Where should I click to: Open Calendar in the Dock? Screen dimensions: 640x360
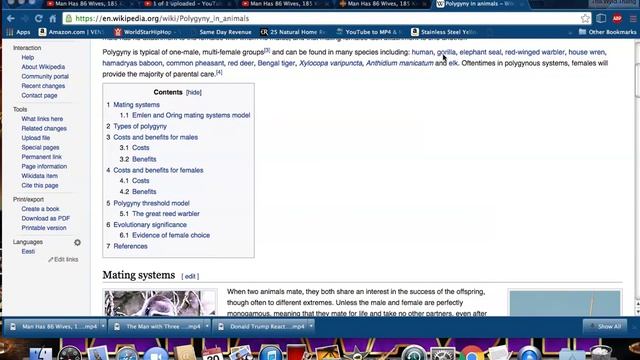[212, 353]
